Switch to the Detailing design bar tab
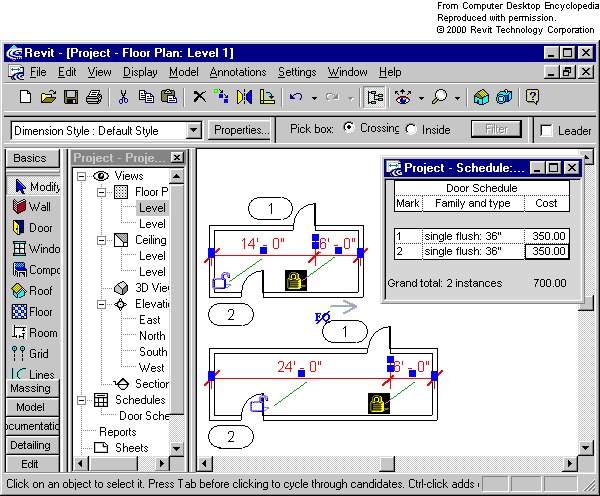Viewport: 600px width, 496px height. 33,445
